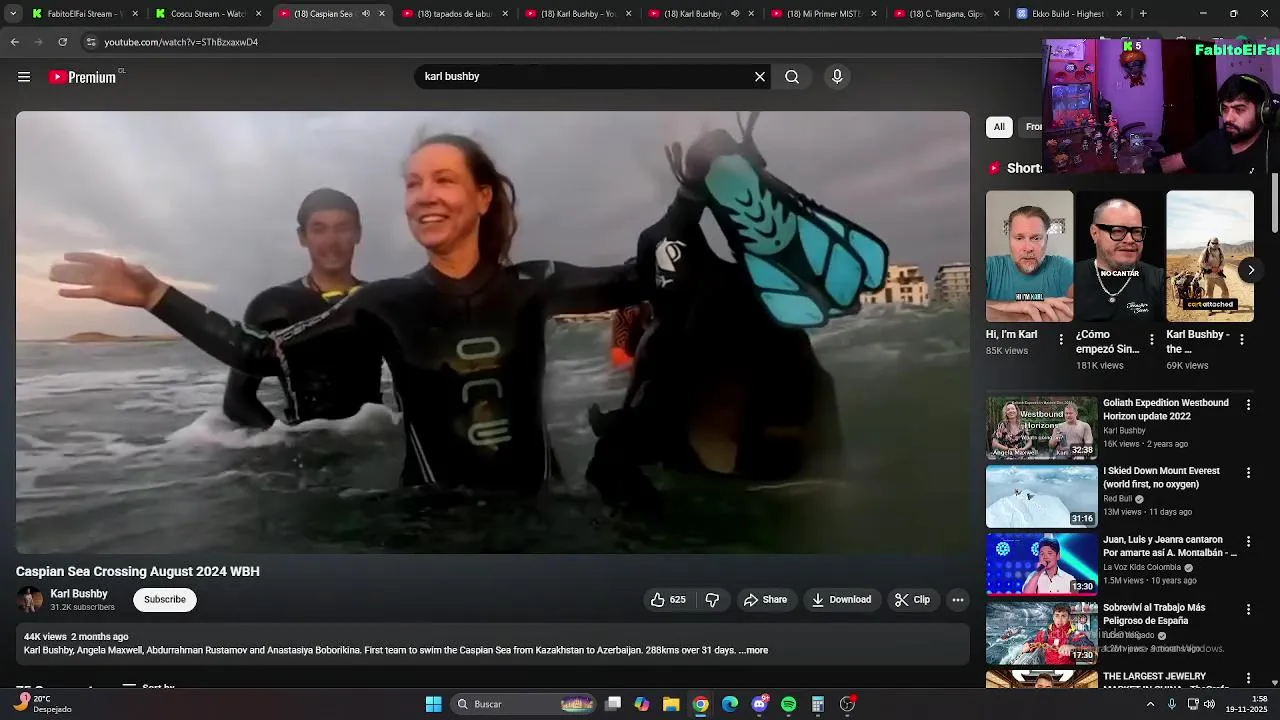
Task: Subscribe to Karl Bushby channel
Action: tap(165, 600)
